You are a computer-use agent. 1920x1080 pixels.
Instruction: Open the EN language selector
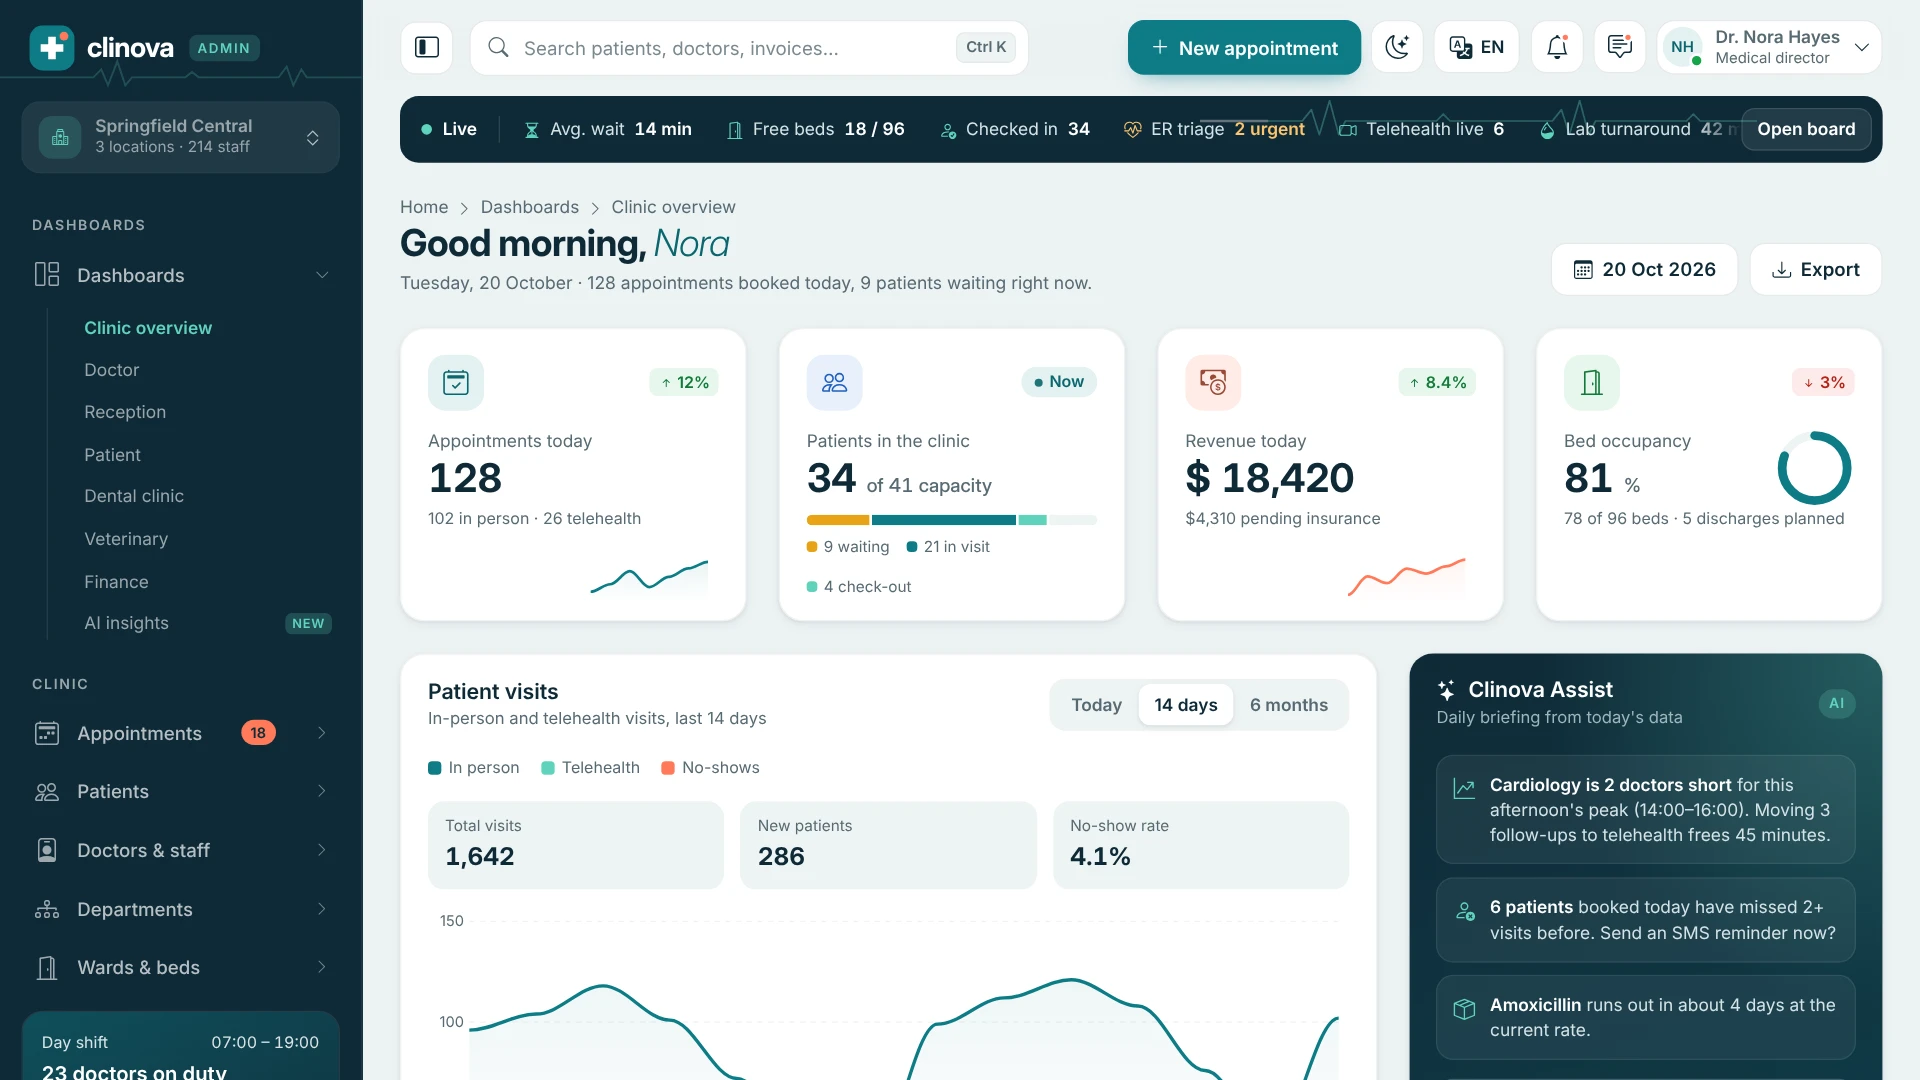1477,47
